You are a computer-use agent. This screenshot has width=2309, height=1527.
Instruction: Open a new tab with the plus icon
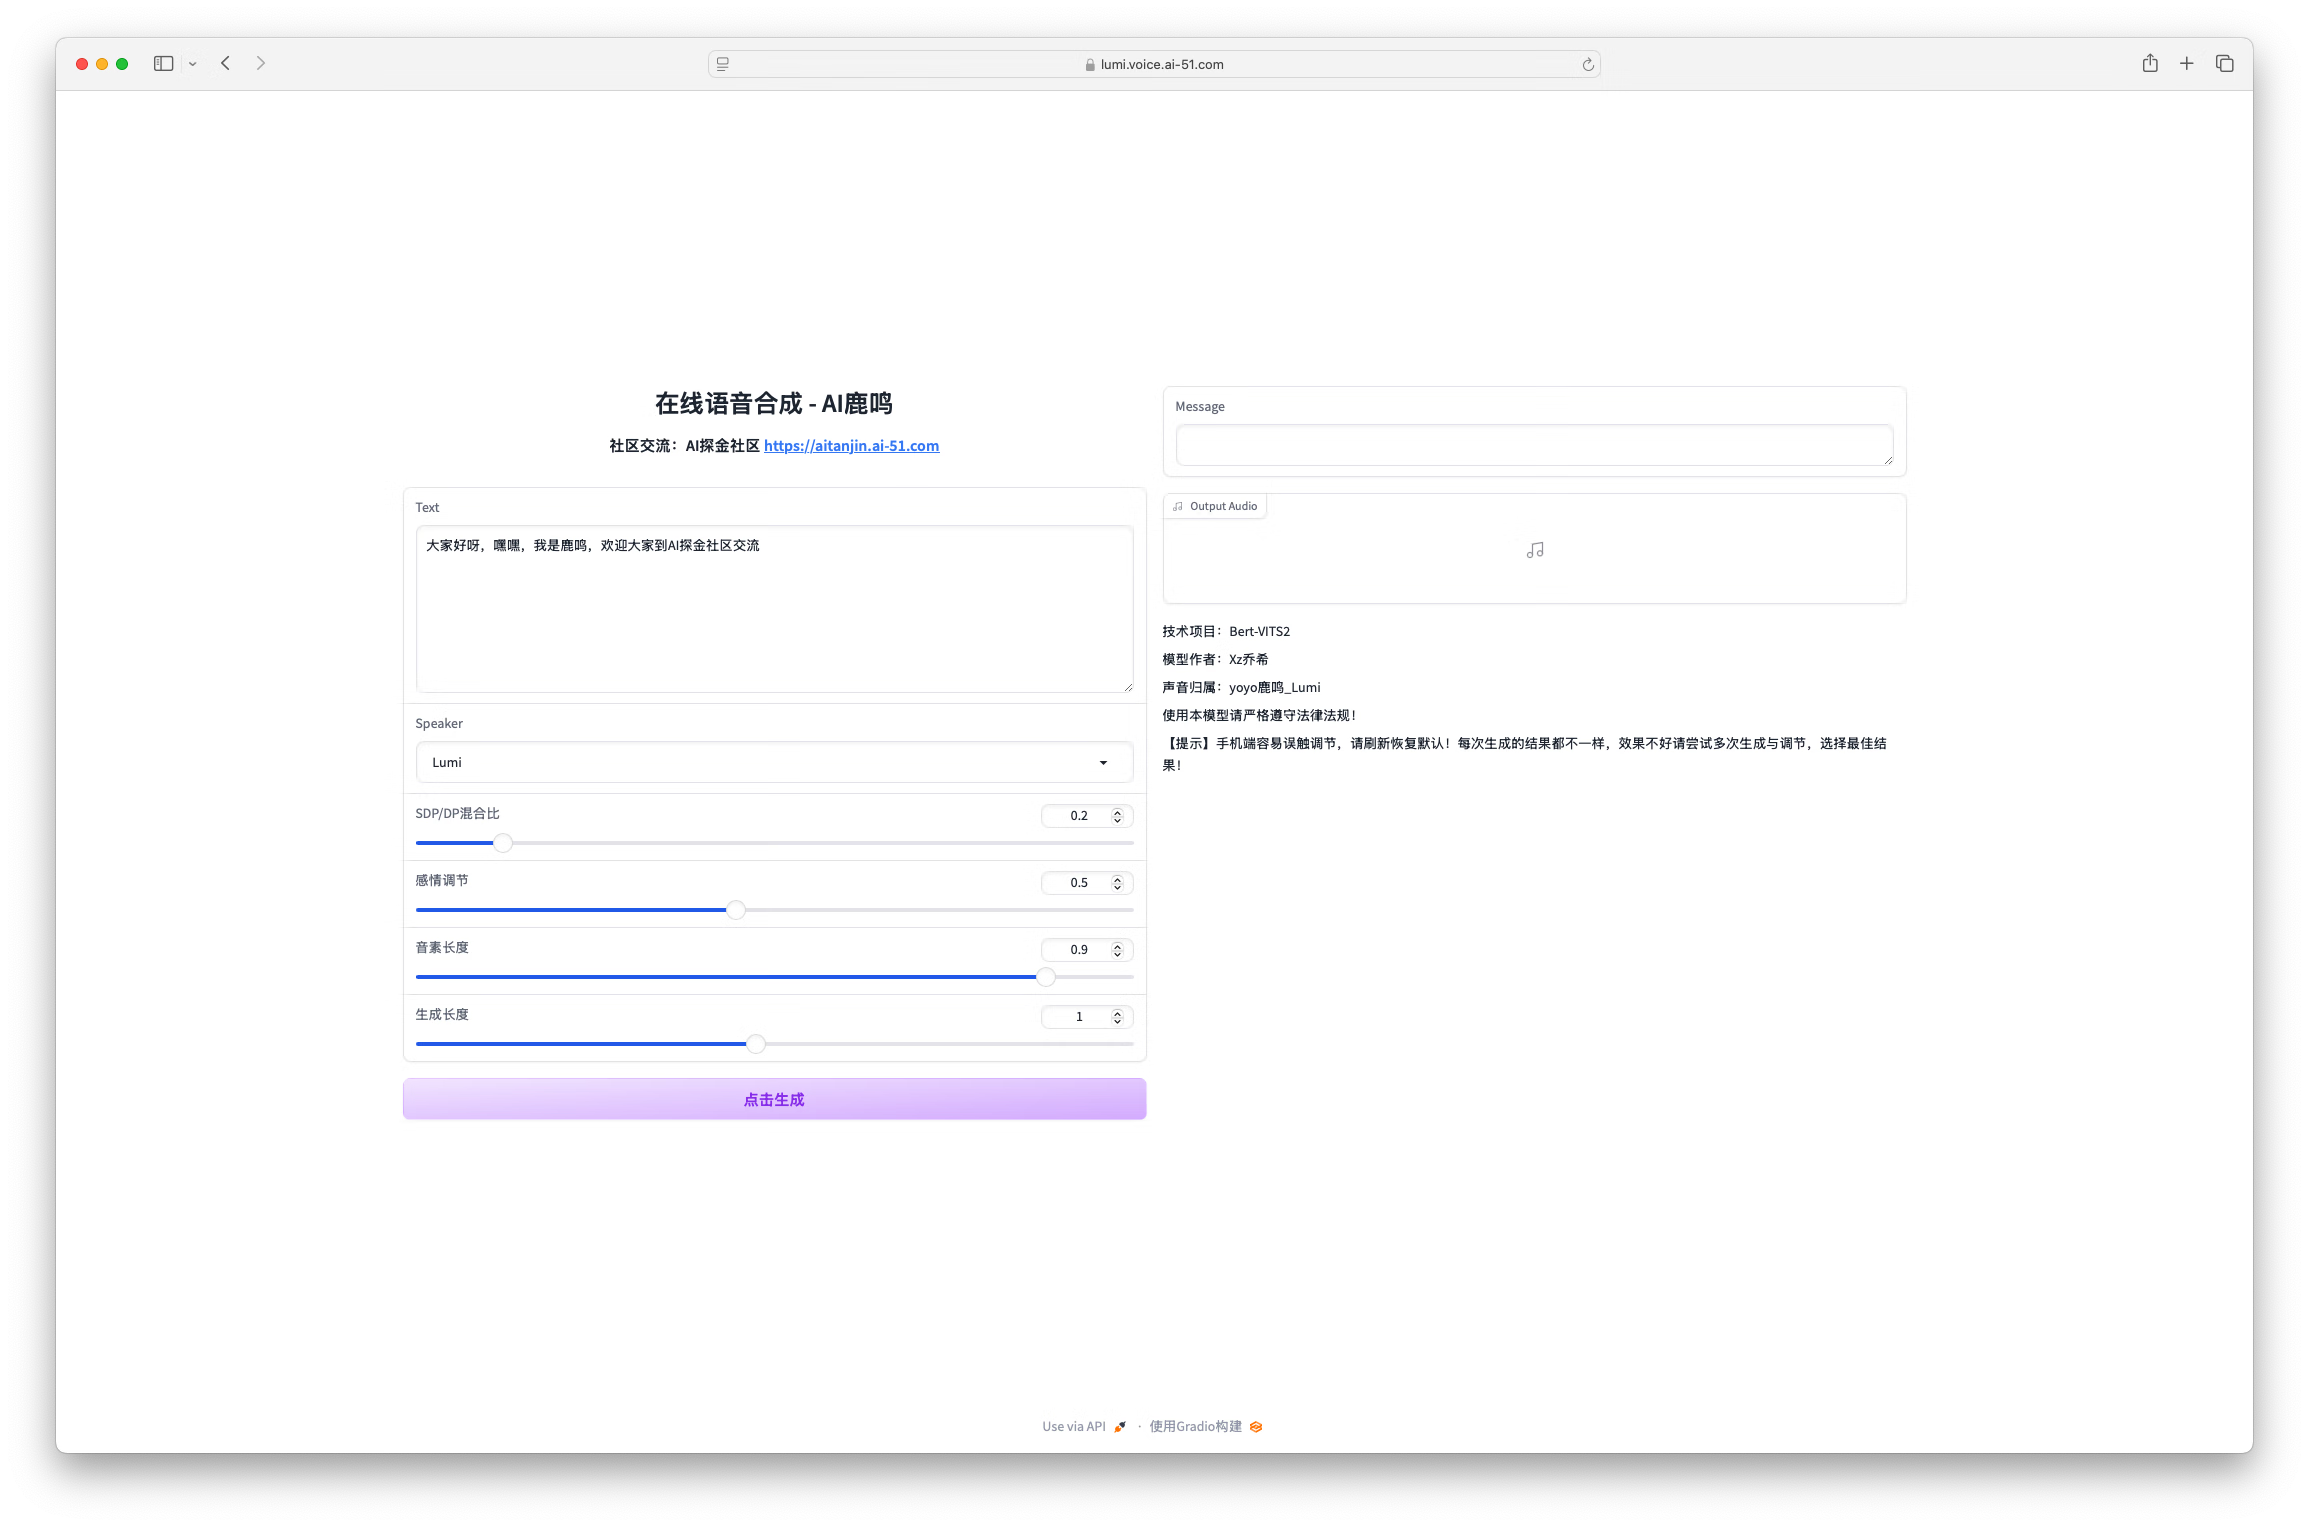(x=2186, y=63)
